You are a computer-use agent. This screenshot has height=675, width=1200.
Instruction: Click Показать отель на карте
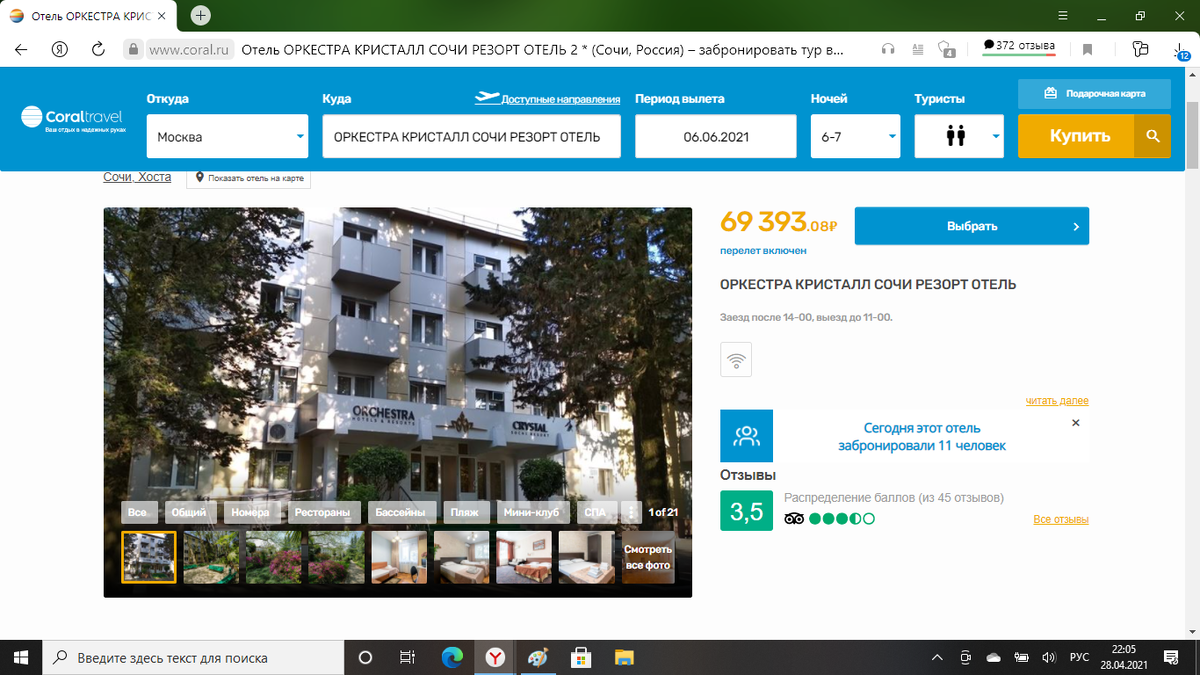(249, 178)
